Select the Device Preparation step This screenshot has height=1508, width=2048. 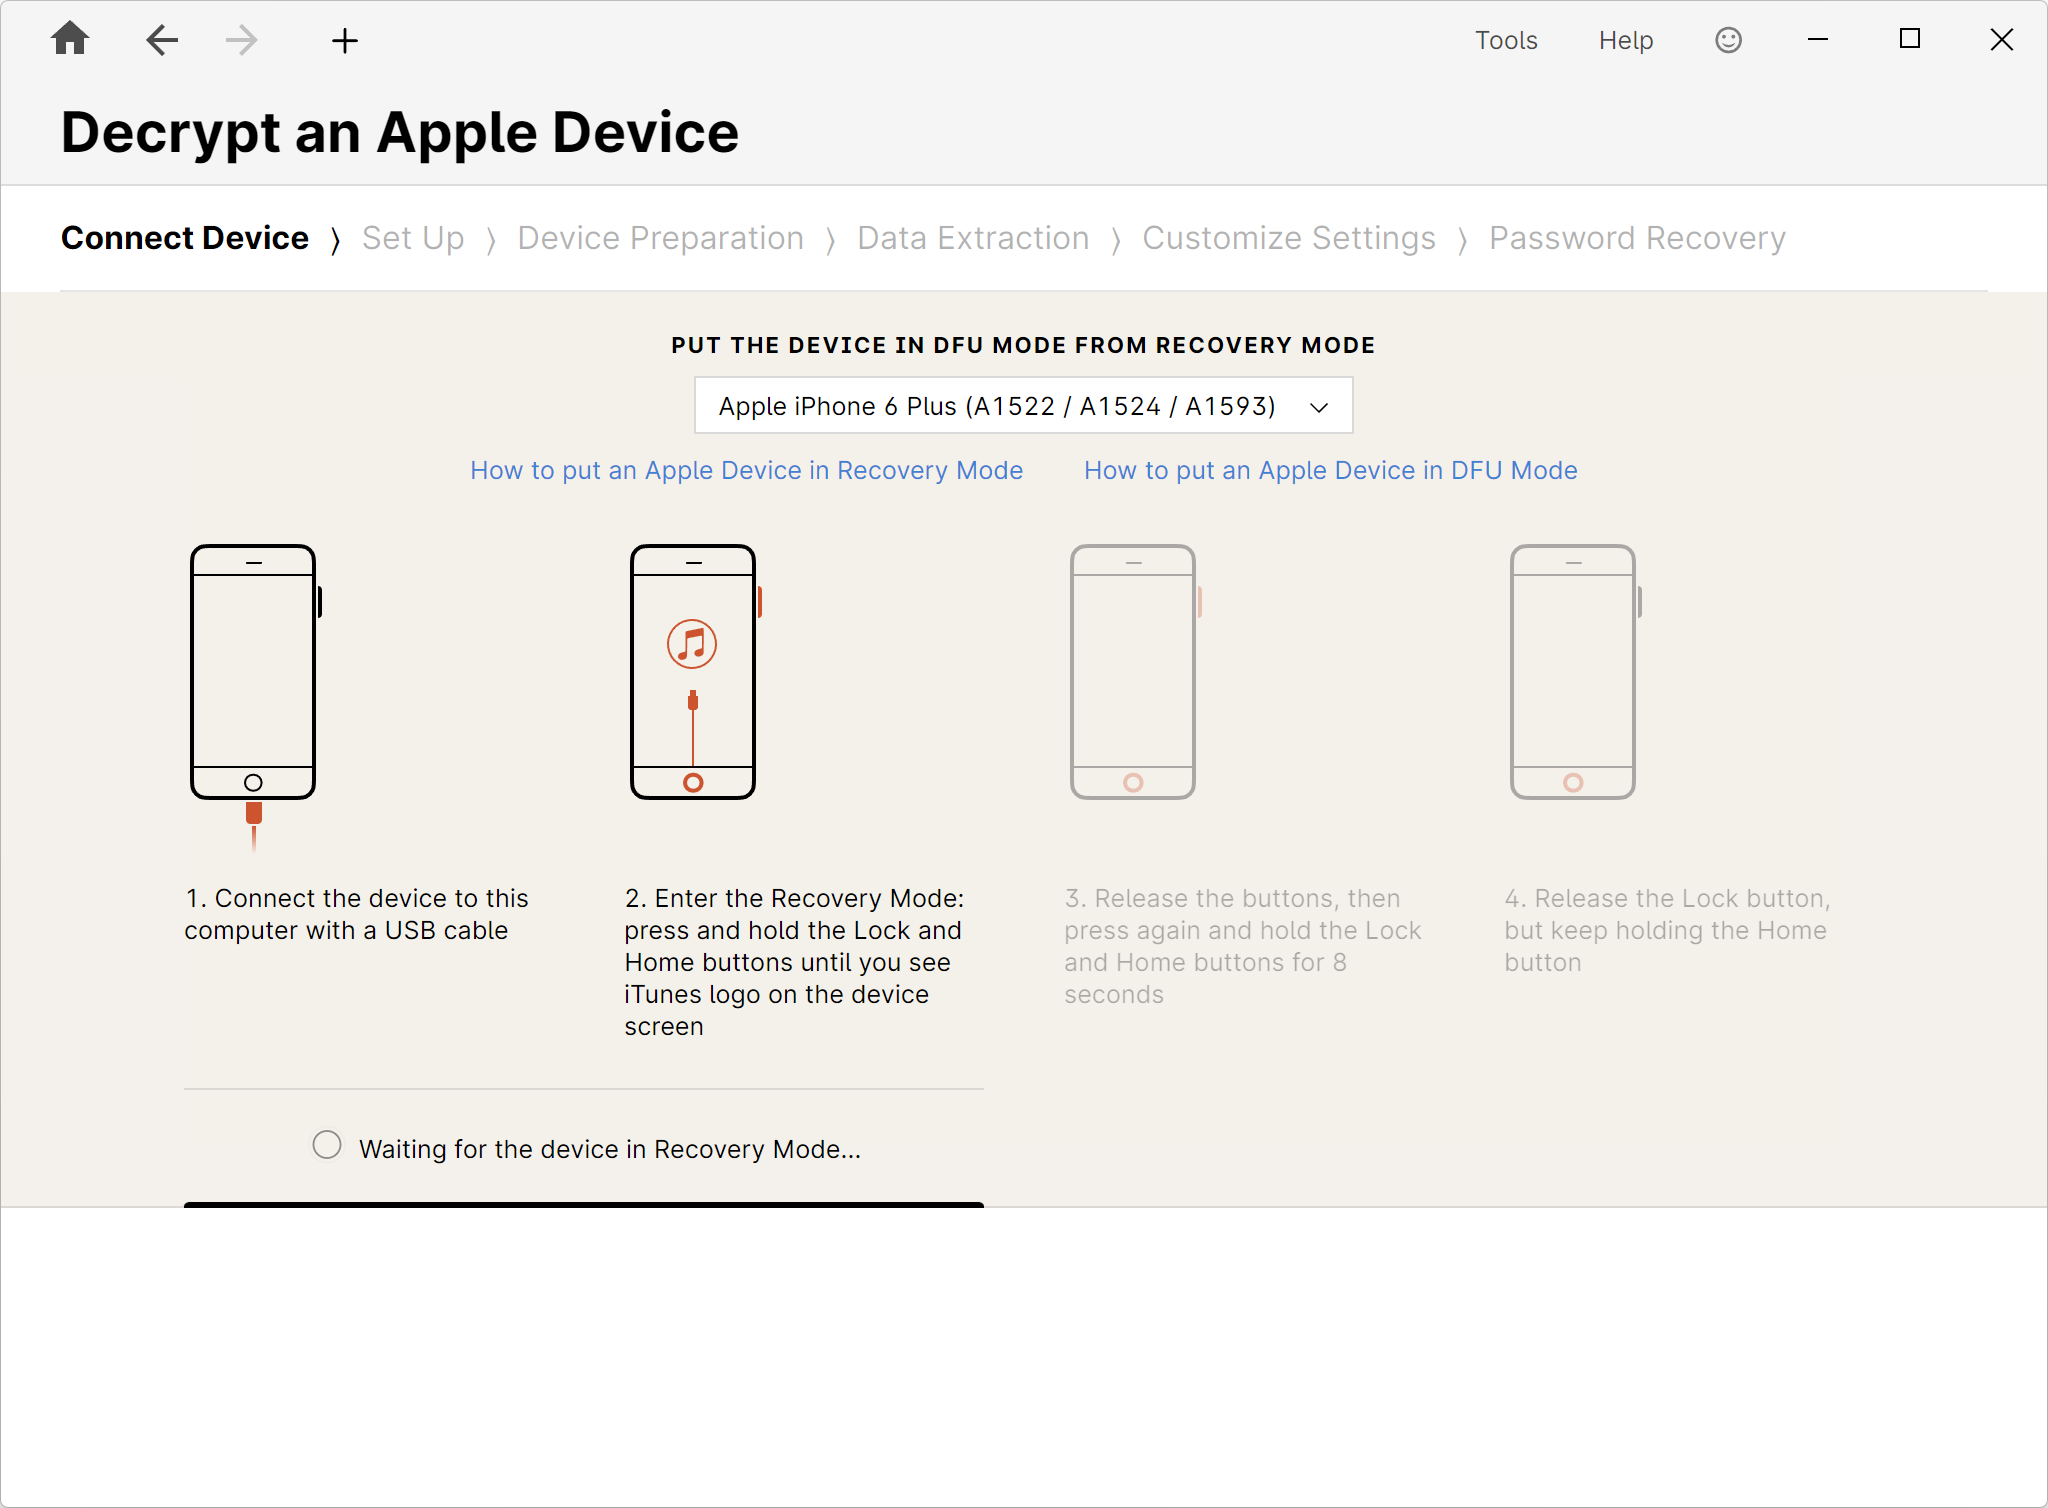pos(661,238)
